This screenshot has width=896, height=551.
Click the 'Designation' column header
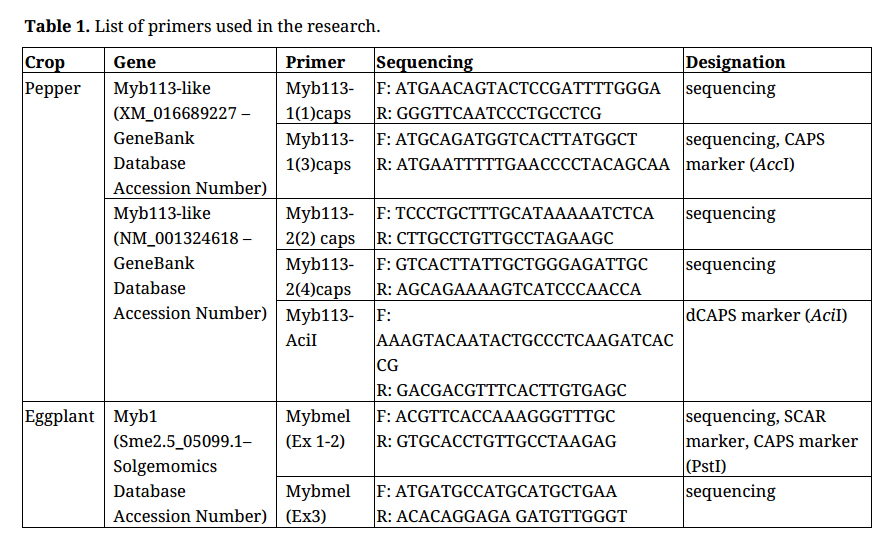tap(735, 62)
